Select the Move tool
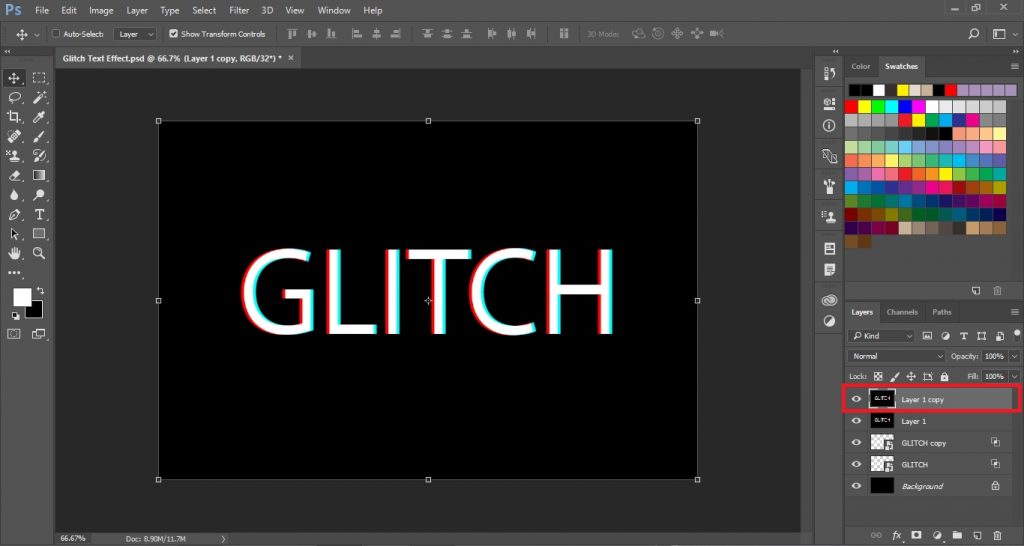 tap(14, 78)
